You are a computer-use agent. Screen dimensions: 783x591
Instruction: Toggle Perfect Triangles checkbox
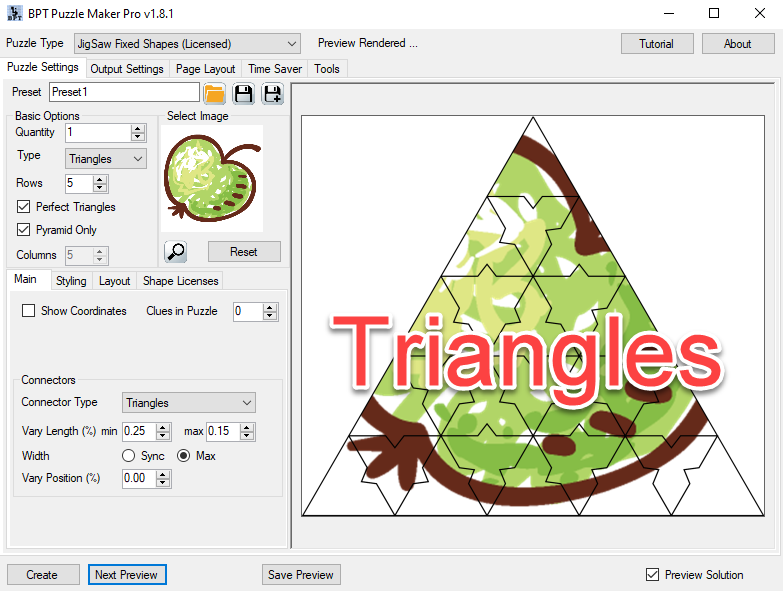coord(25,207)
